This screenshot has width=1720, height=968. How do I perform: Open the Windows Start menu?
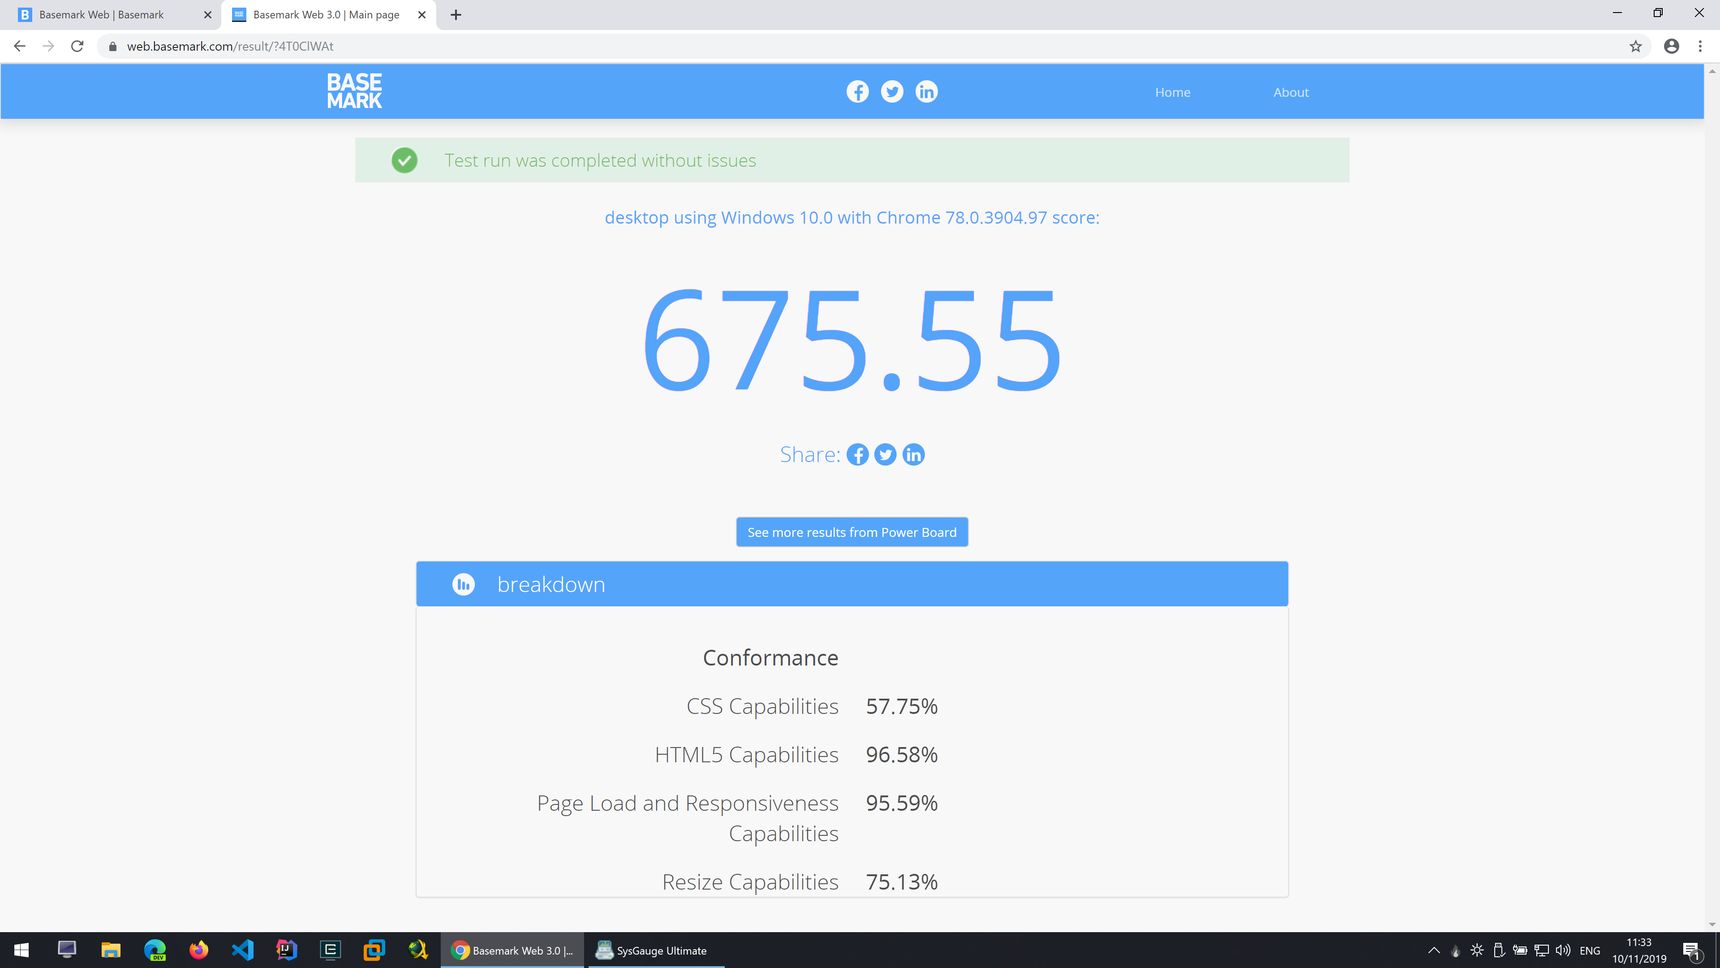coord(22,950)
